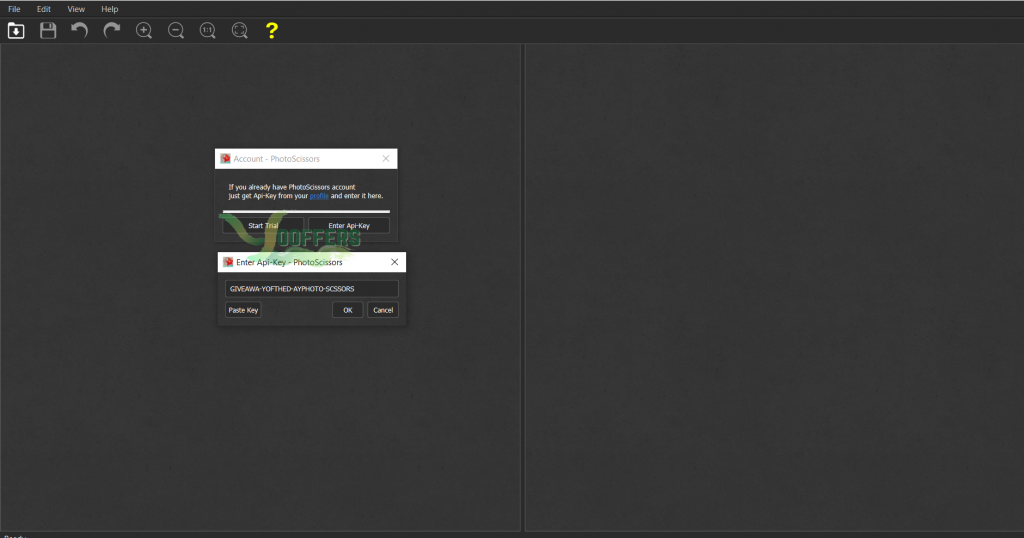Cancel the Enter Api-Key dialog
Viewport: 1024px width, 538px height.
click(383, 310)
